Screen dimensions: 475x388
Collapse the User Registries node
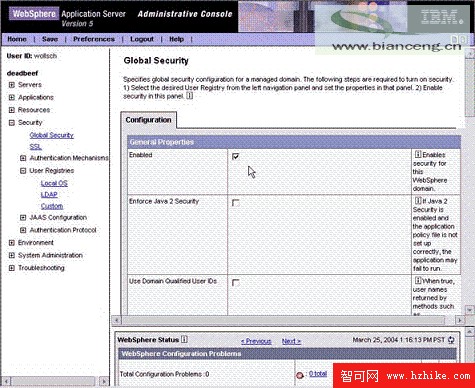click(x=23, y=171)
